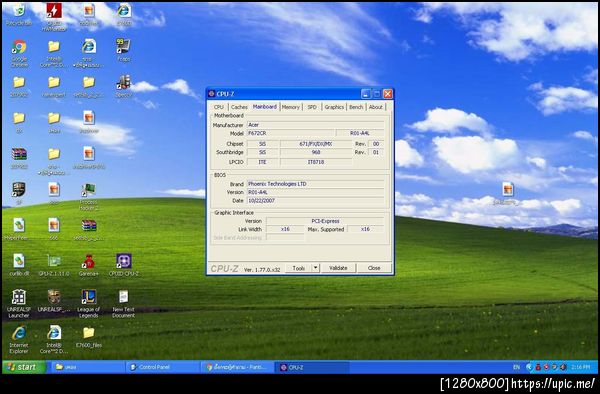600x394 pixels.
Task: Click the Southbridge model field 968
Action: click(316, 152)
